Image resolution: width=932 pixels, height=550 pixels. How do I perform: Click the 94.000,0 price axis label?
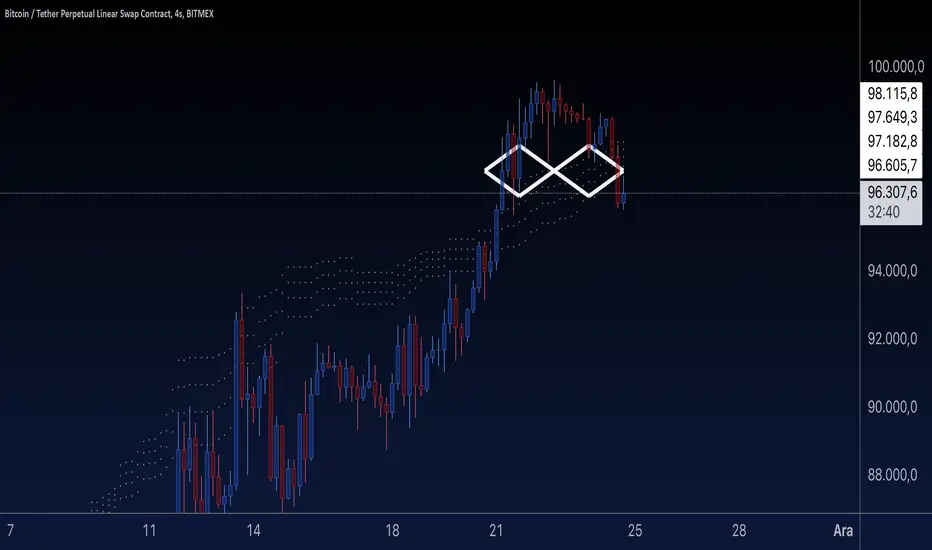coord(892,271)
